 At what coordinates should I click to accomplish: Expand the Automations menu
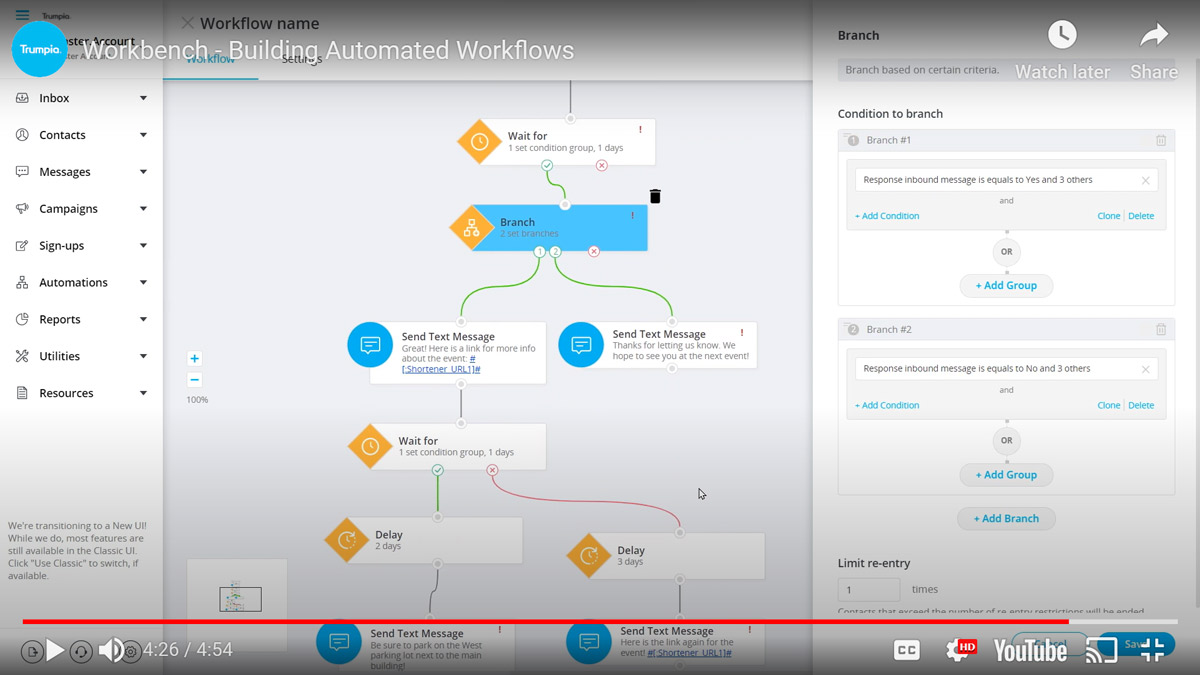click(x=143, y=283)
